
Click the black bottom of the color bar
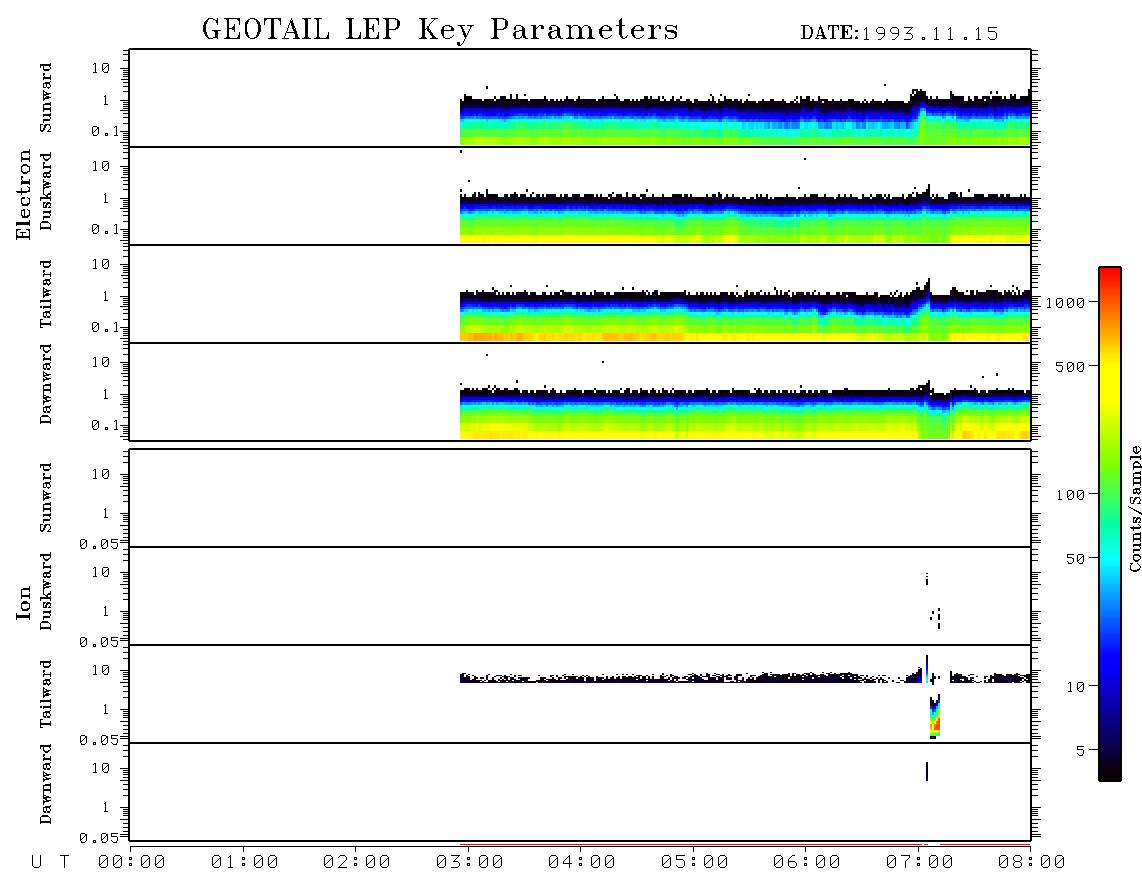pos(1110,769)
